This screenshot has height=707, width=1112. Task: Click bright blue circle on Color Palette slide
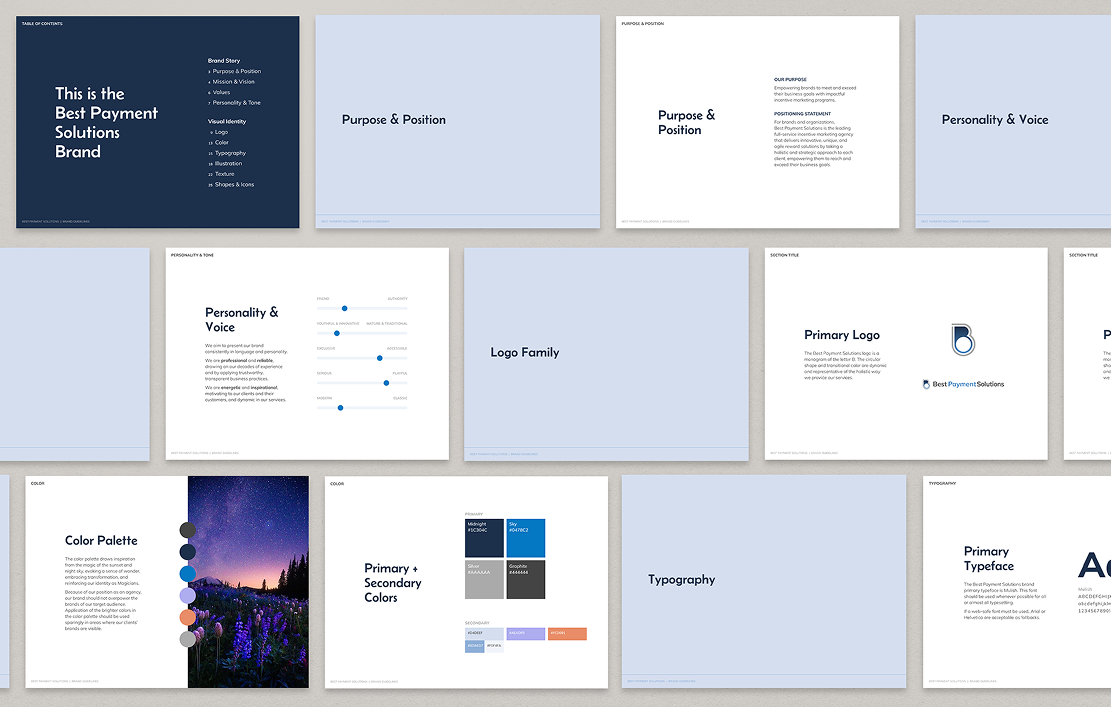pyautogui.click(x=188, y=574)
